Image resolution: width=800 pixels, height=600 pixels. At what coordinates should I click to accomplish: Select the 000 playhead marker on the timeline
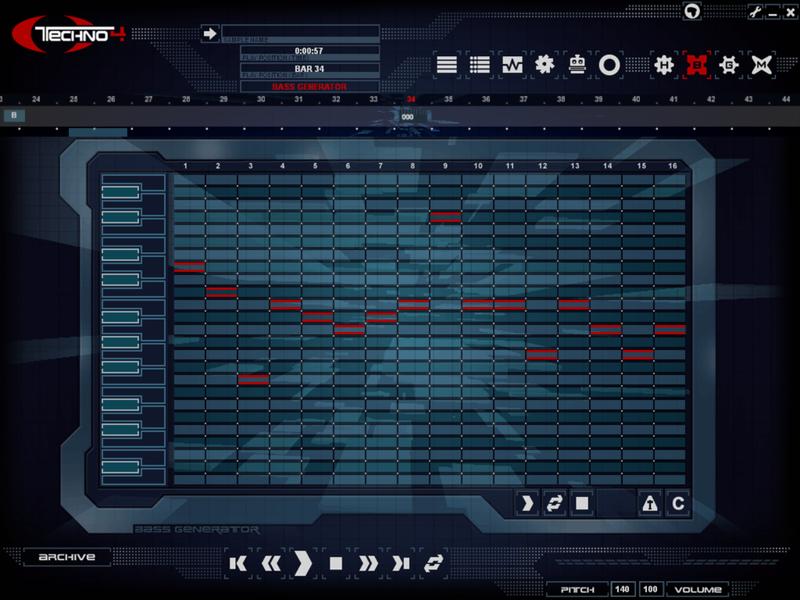[408, 117]
